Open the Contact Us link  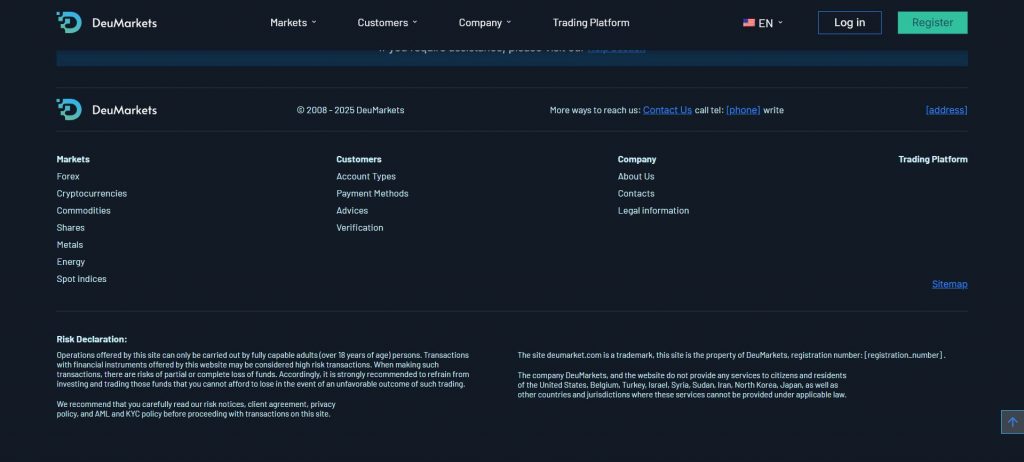pos(667,110)
